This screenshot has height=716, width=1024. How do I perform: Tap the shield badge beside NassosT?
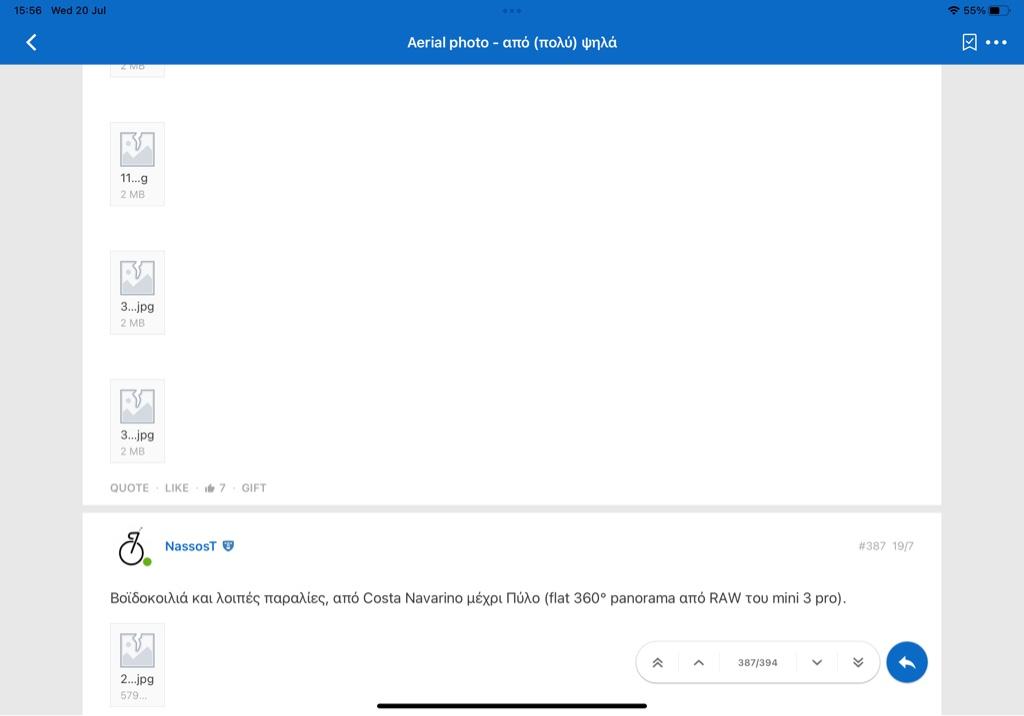pos(228,546)
